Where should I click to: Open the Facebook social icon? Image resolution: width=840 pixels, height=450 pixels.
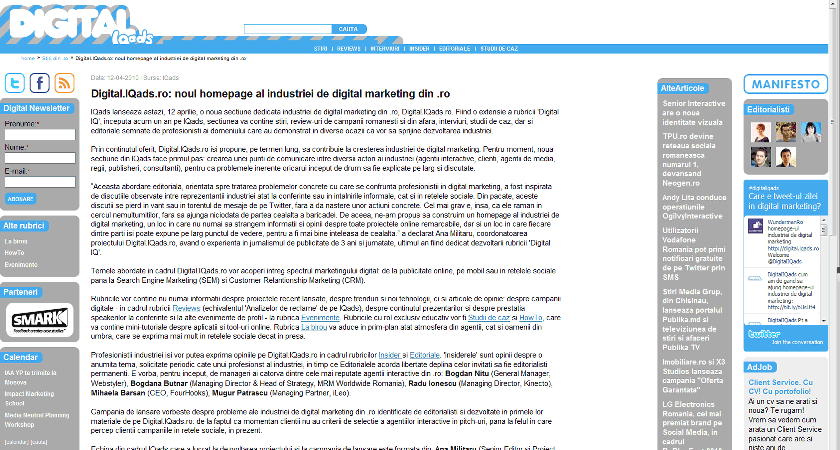pyautogui.click(x=40, y=83)
